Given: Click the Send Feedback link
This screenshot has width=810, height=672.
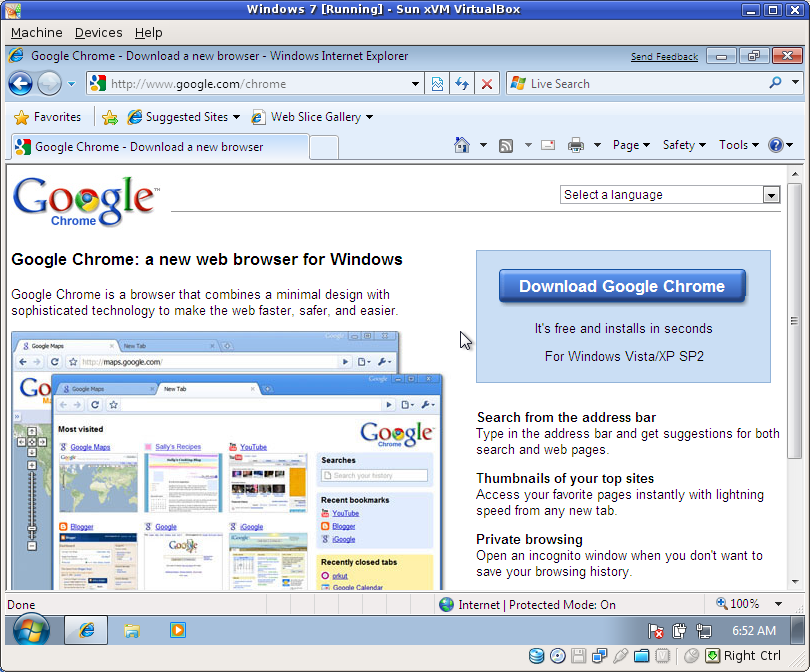Looking at the screenshot, I should 664,56.
